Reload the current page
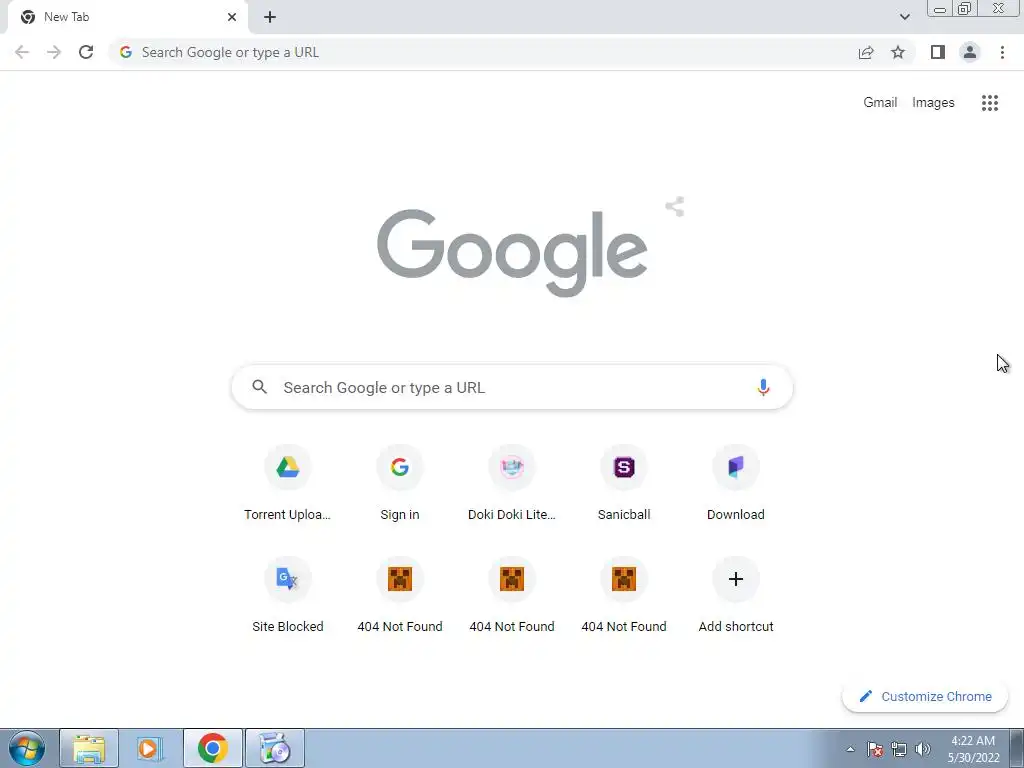The width and height of the screenshot is (1024, 768). click(x=86, y=52)
